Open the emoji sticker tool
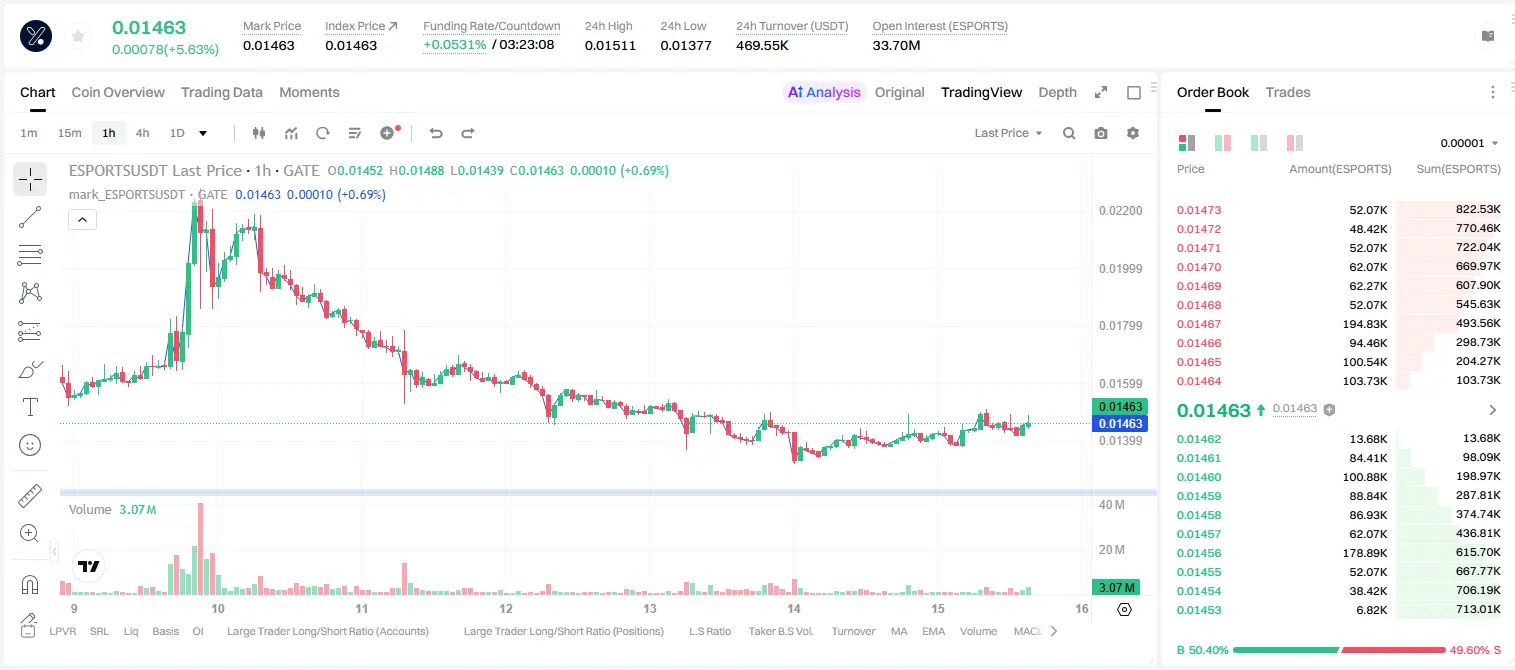Image resolution: width=1515 pixels, height=670 pixels. coord(30,445)
